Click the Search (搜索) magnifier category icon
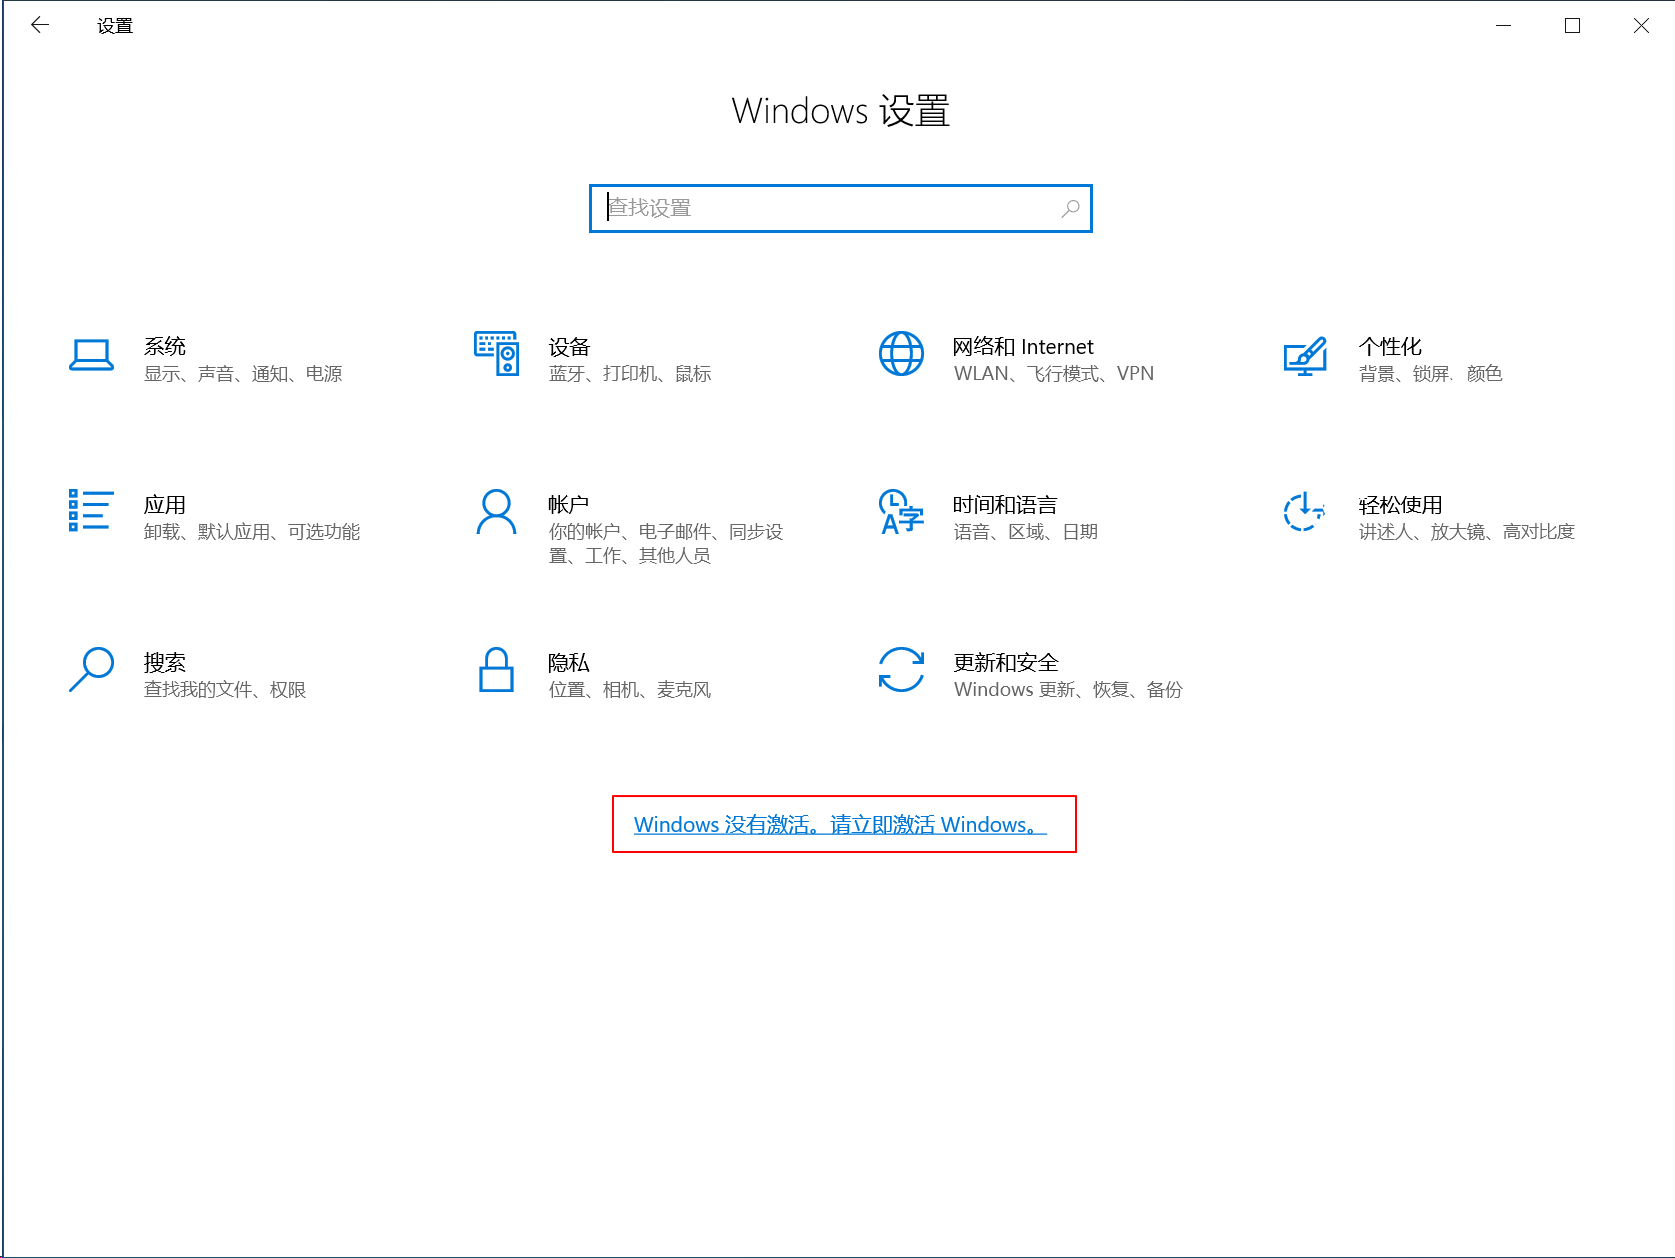Viewport: 1675px width, 1258px height. [x=91, y=669]
